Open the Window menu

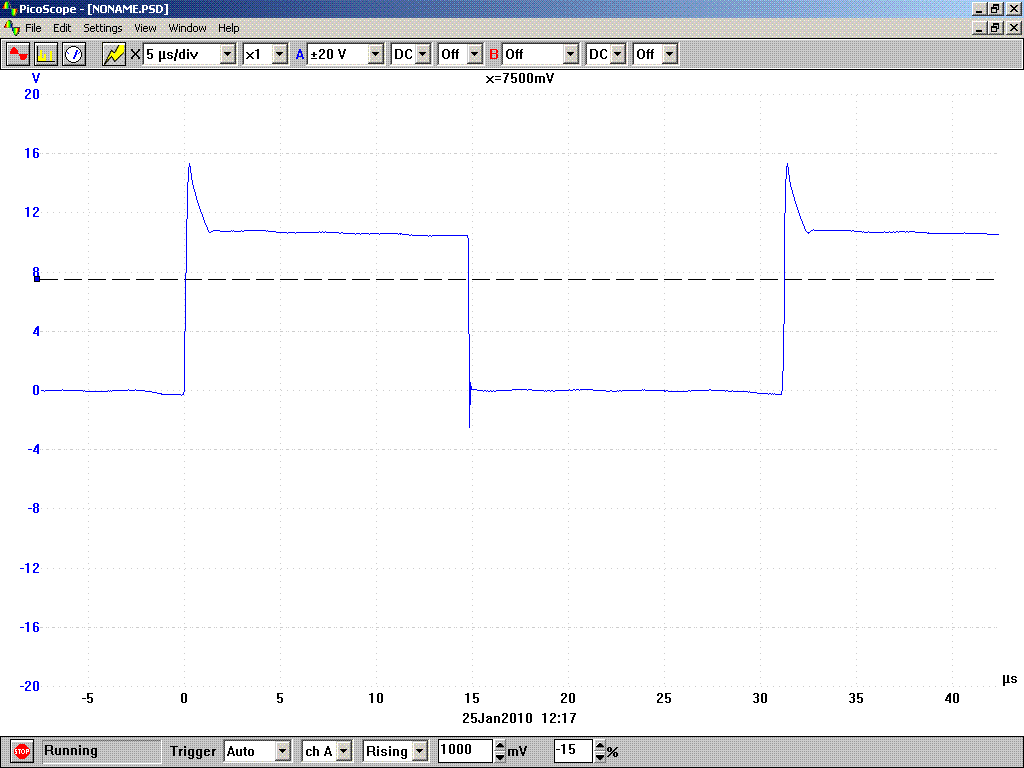click(187, 28)
